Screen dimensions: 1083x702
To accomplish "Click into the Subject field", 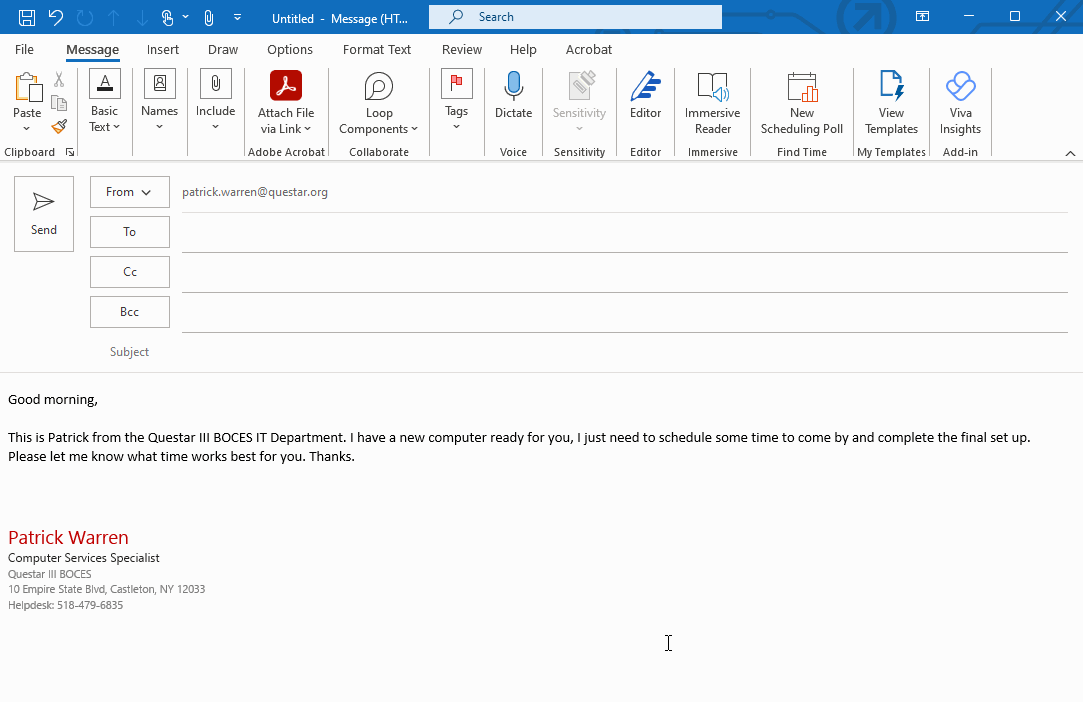I will (x=624, y=352).
